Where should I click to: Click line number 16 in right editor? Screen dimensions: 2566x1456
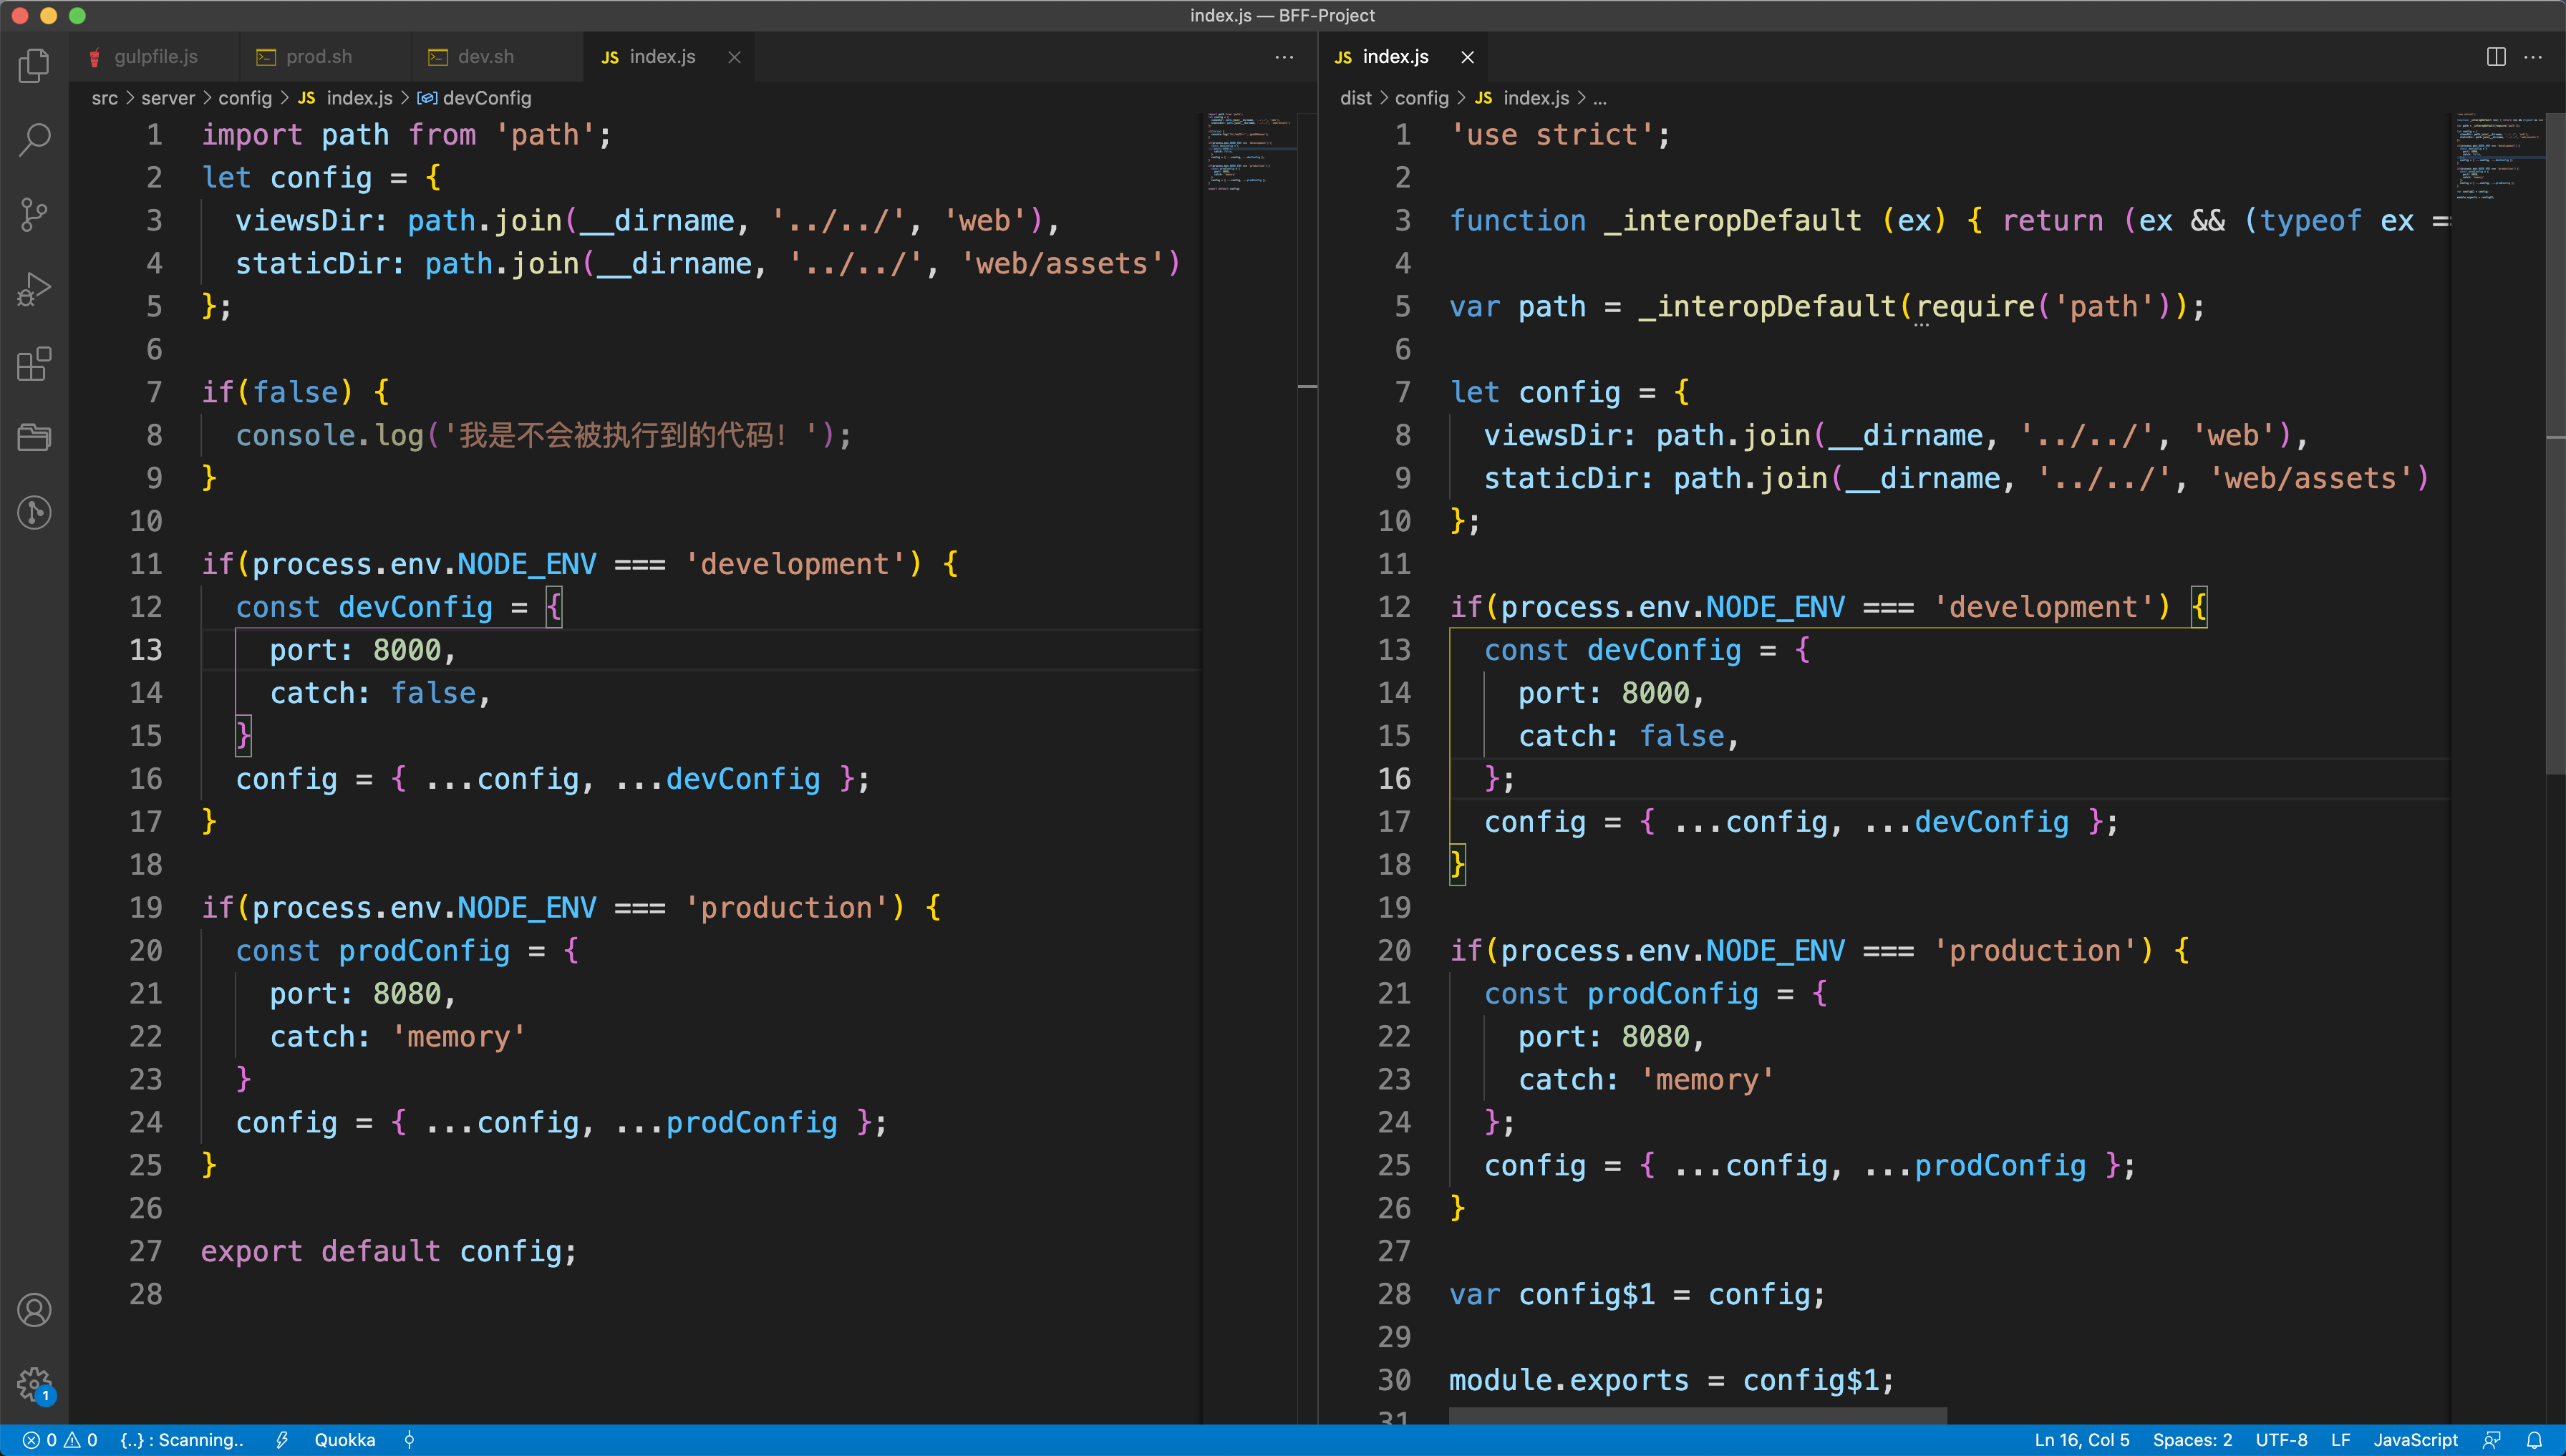(1394, 779)
